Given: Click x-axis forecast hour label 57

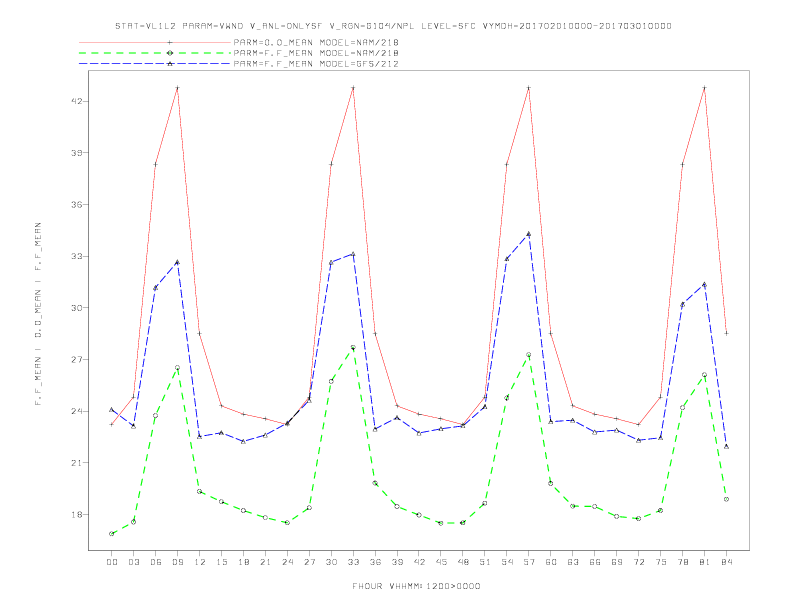Looking at the screenshot, I should point(529,562).
